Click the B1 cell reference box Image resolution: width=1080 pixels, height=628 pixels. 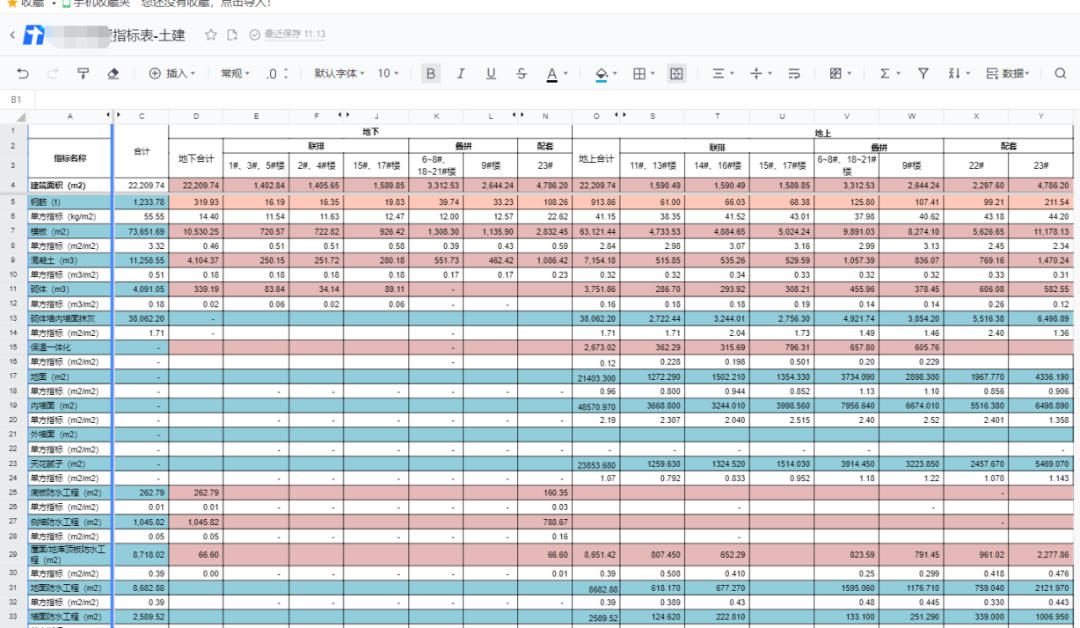[x=17, y=99]
